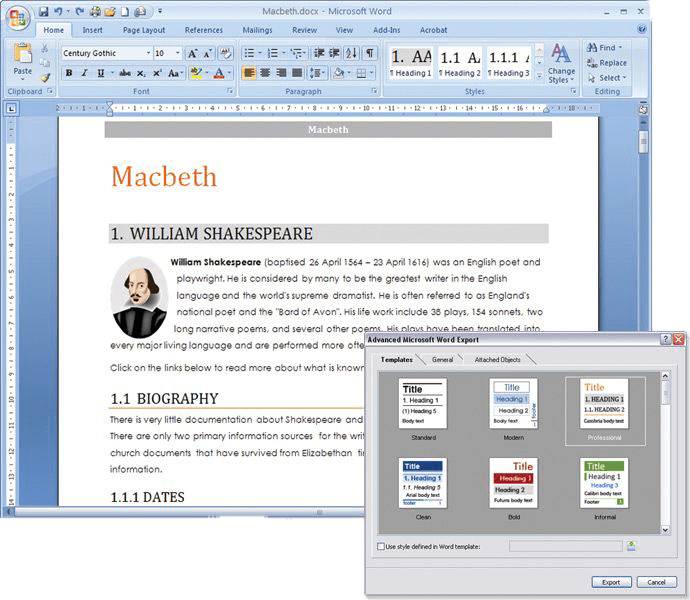This screenshot has height=600, width=690.
Task: Center the paragraph text
Action: pos(265,73)
